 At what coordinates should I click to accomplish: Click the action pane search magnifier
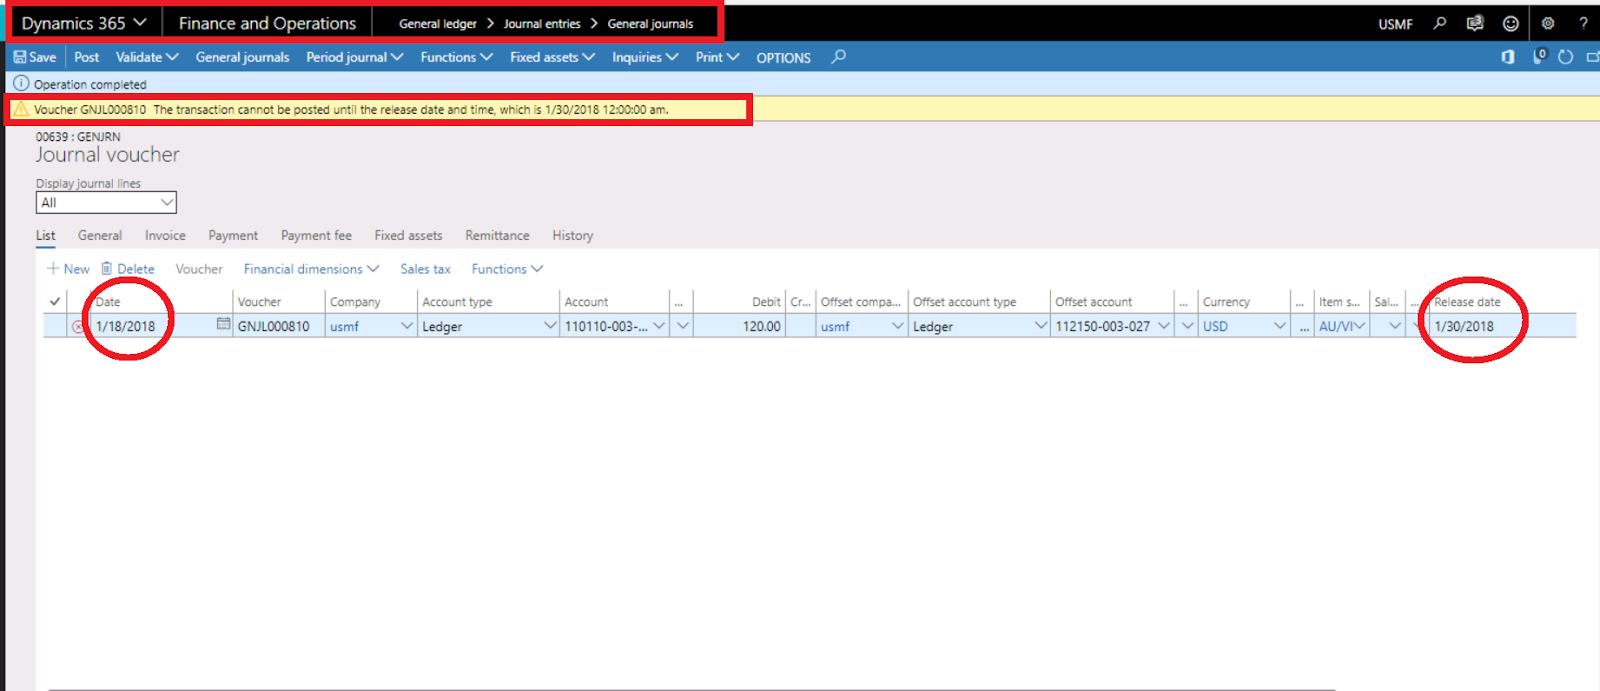click(839, 57)
